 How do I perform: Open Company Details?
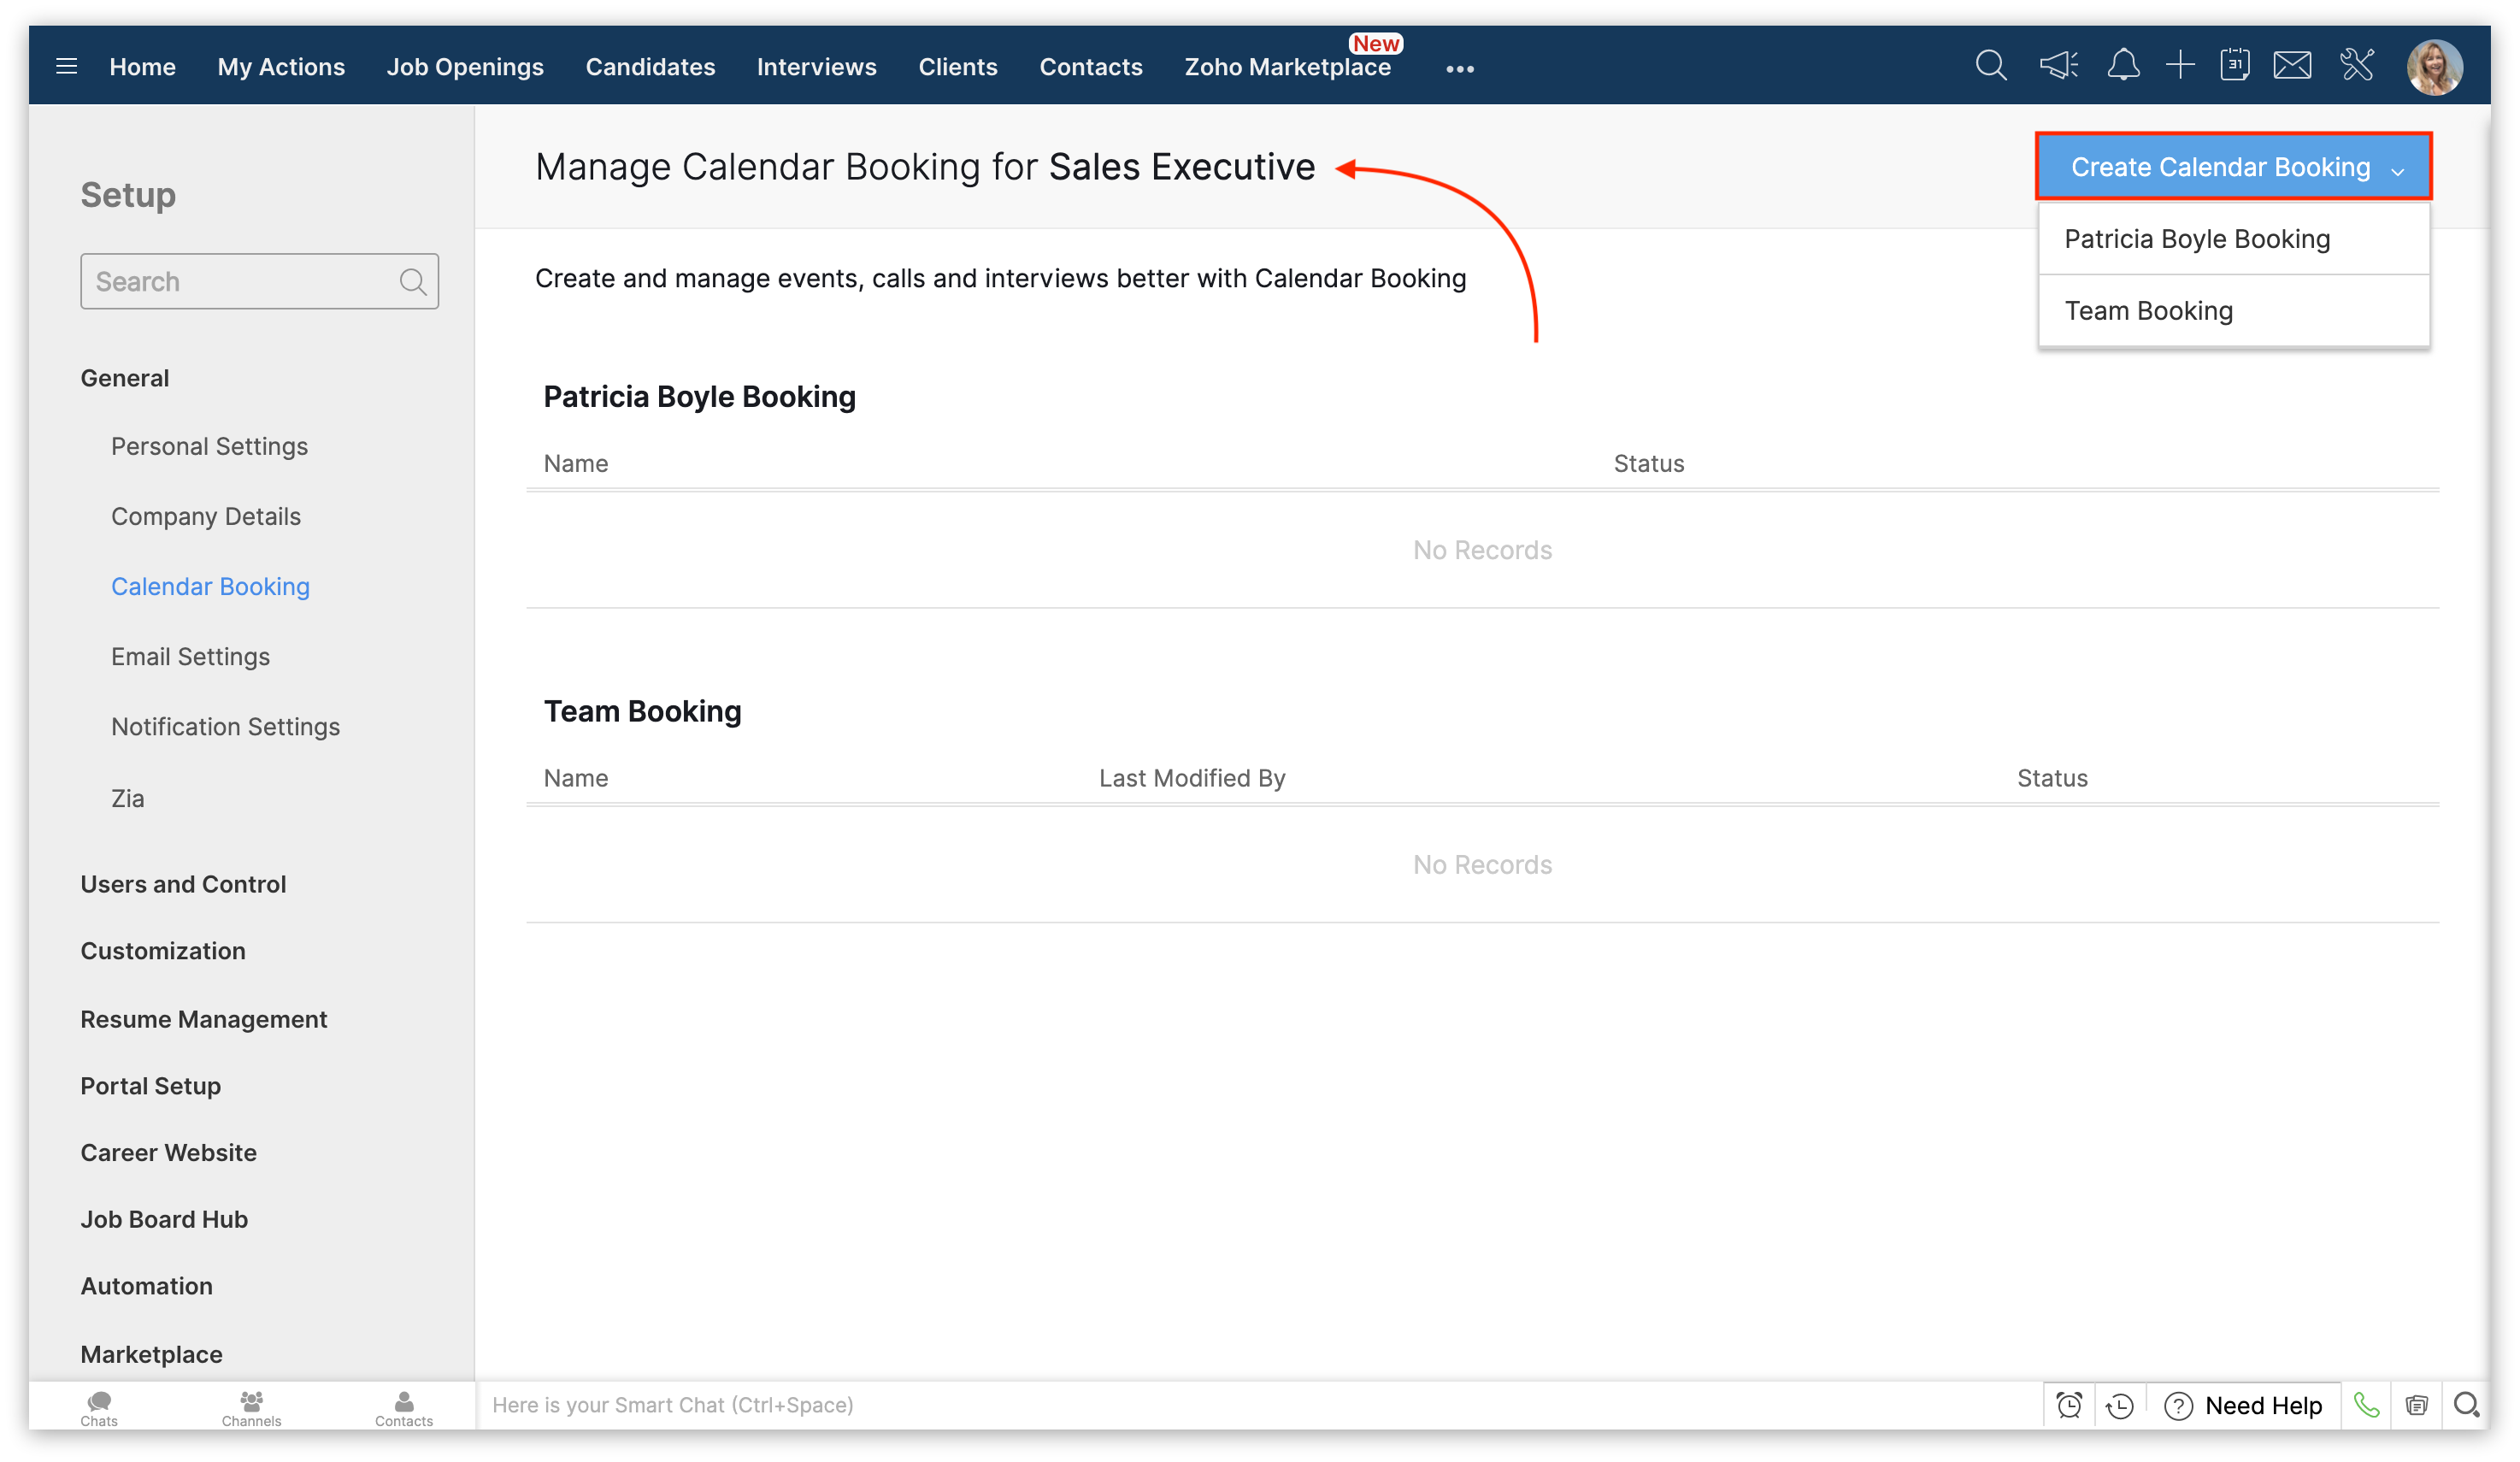click(205, 516)
